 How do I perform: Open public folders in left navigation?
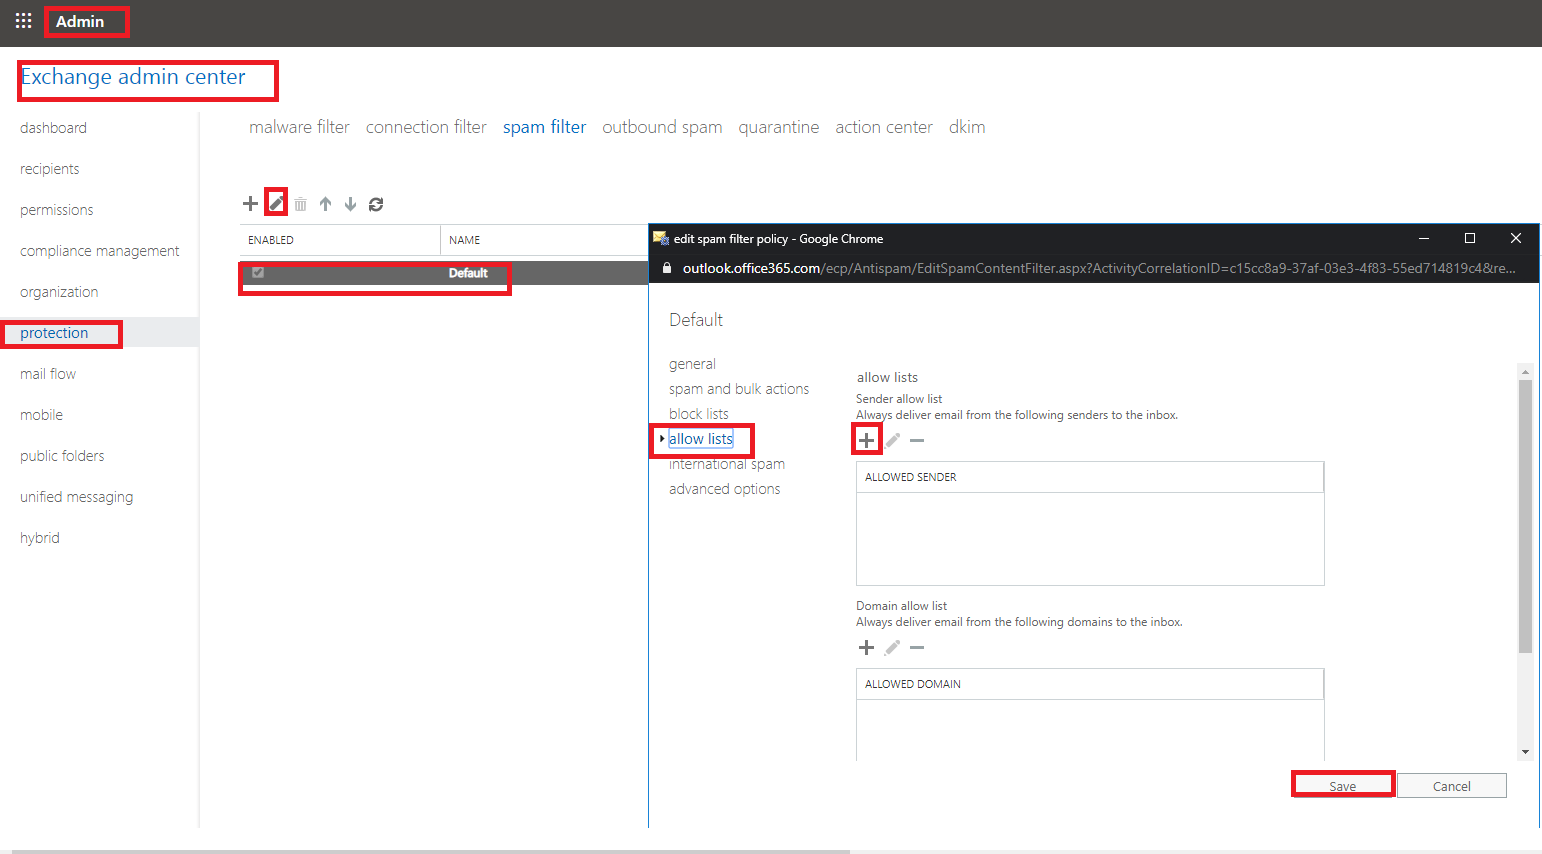[62, 456]
